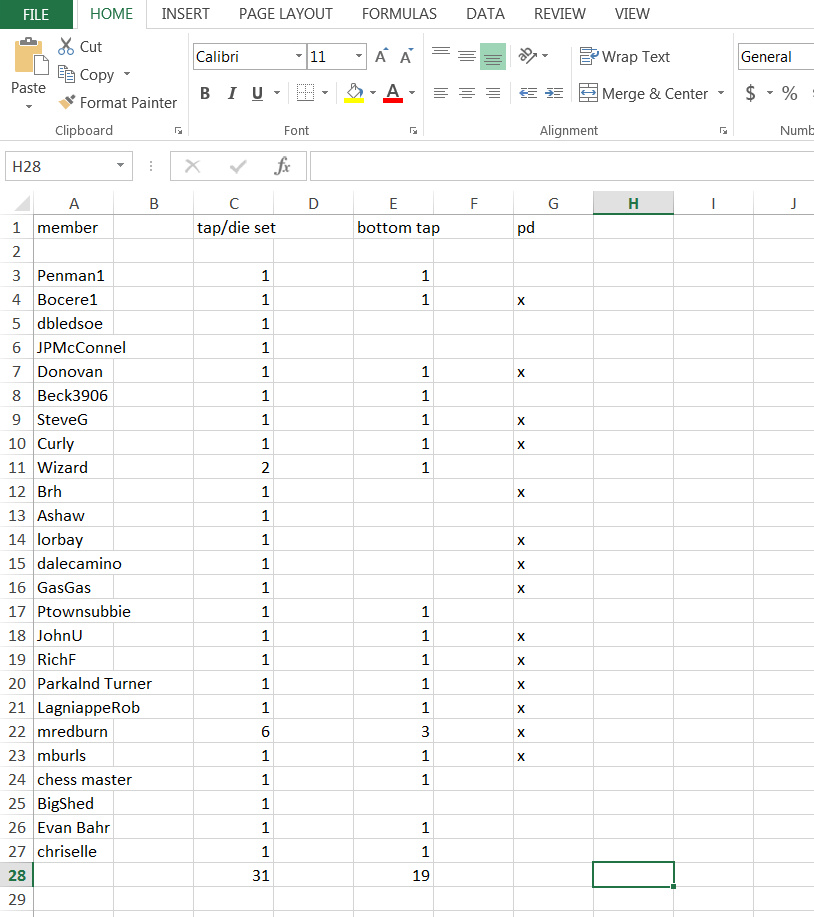This screenshot has height=917, width=814.
Task: Click the Orientation text angle icon
Action: pos(528,56)
